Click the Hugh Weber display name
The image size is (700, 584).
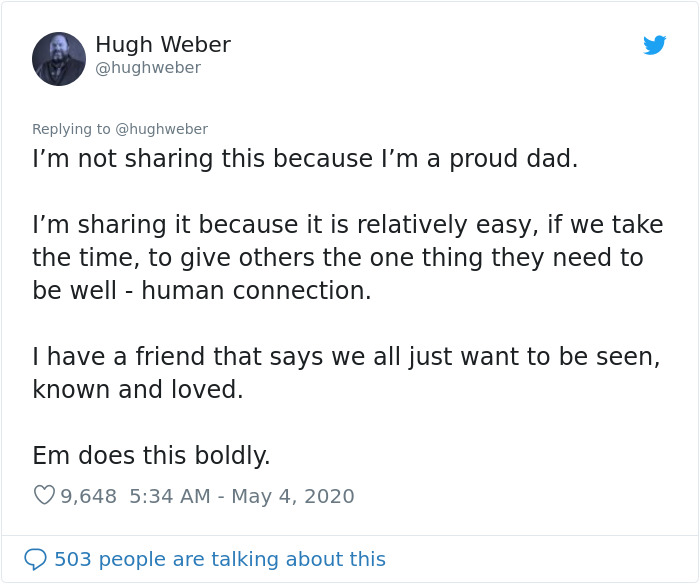coord(163,45)
